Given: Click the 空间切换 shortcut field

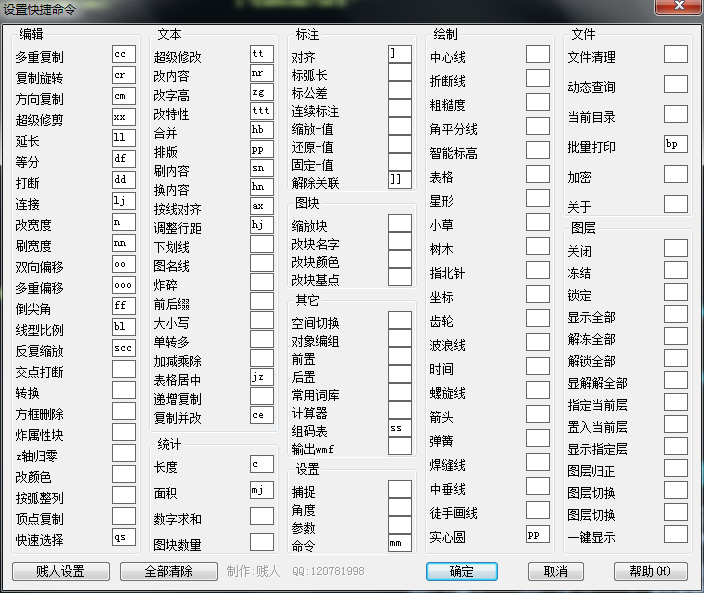Looking at the screenshot, I should point(400,320).
